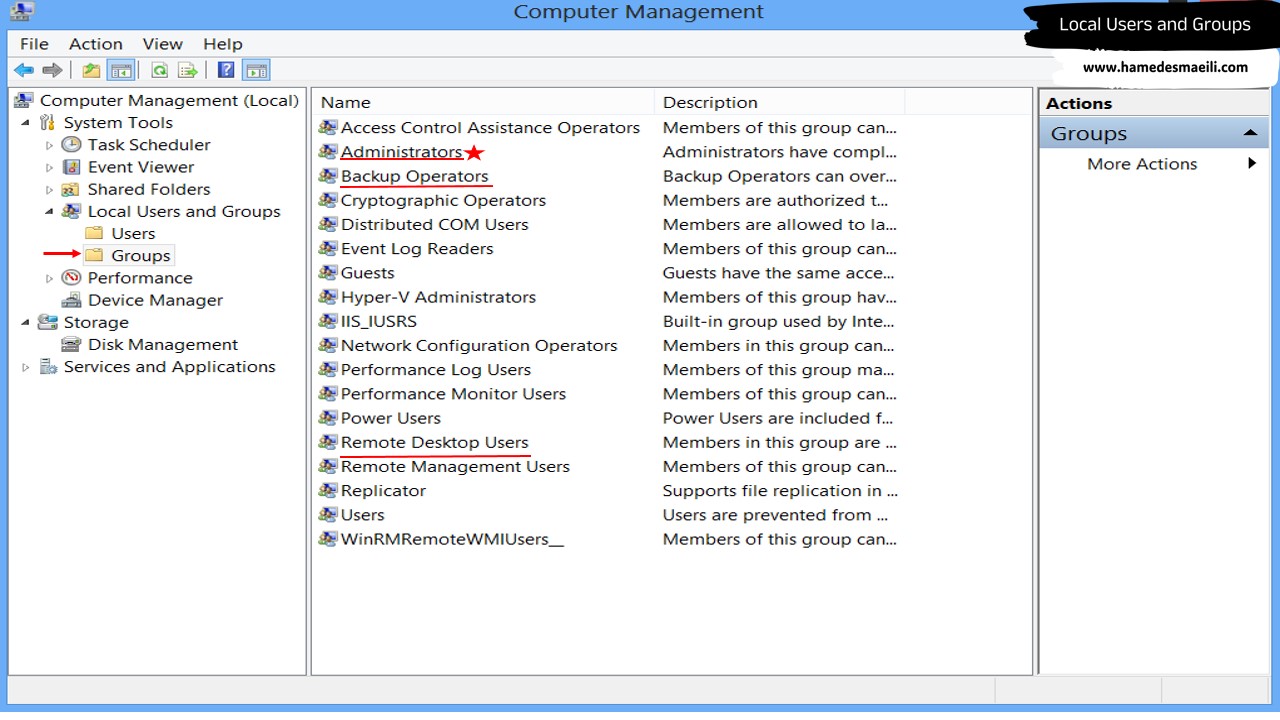The image size is (1280, 720).
Task: Open More Actions submenu arrow
Action: click(x=1252, y=163)
